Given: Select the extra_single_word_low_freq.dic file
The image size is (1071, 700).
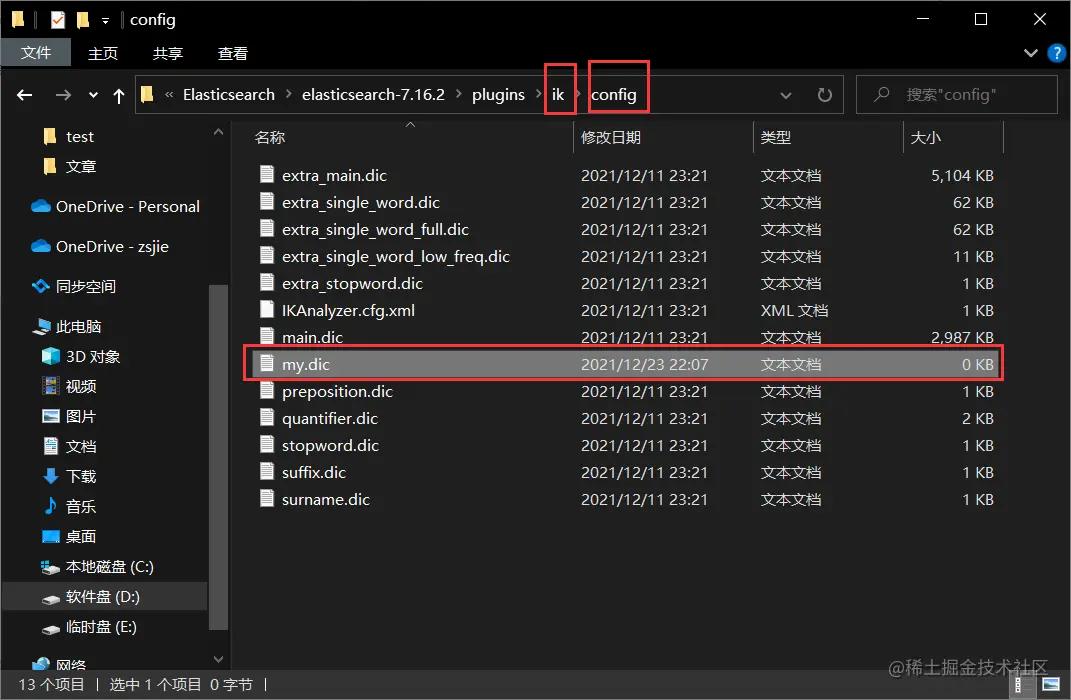Looking at the screenshot, I should (624, 257).
